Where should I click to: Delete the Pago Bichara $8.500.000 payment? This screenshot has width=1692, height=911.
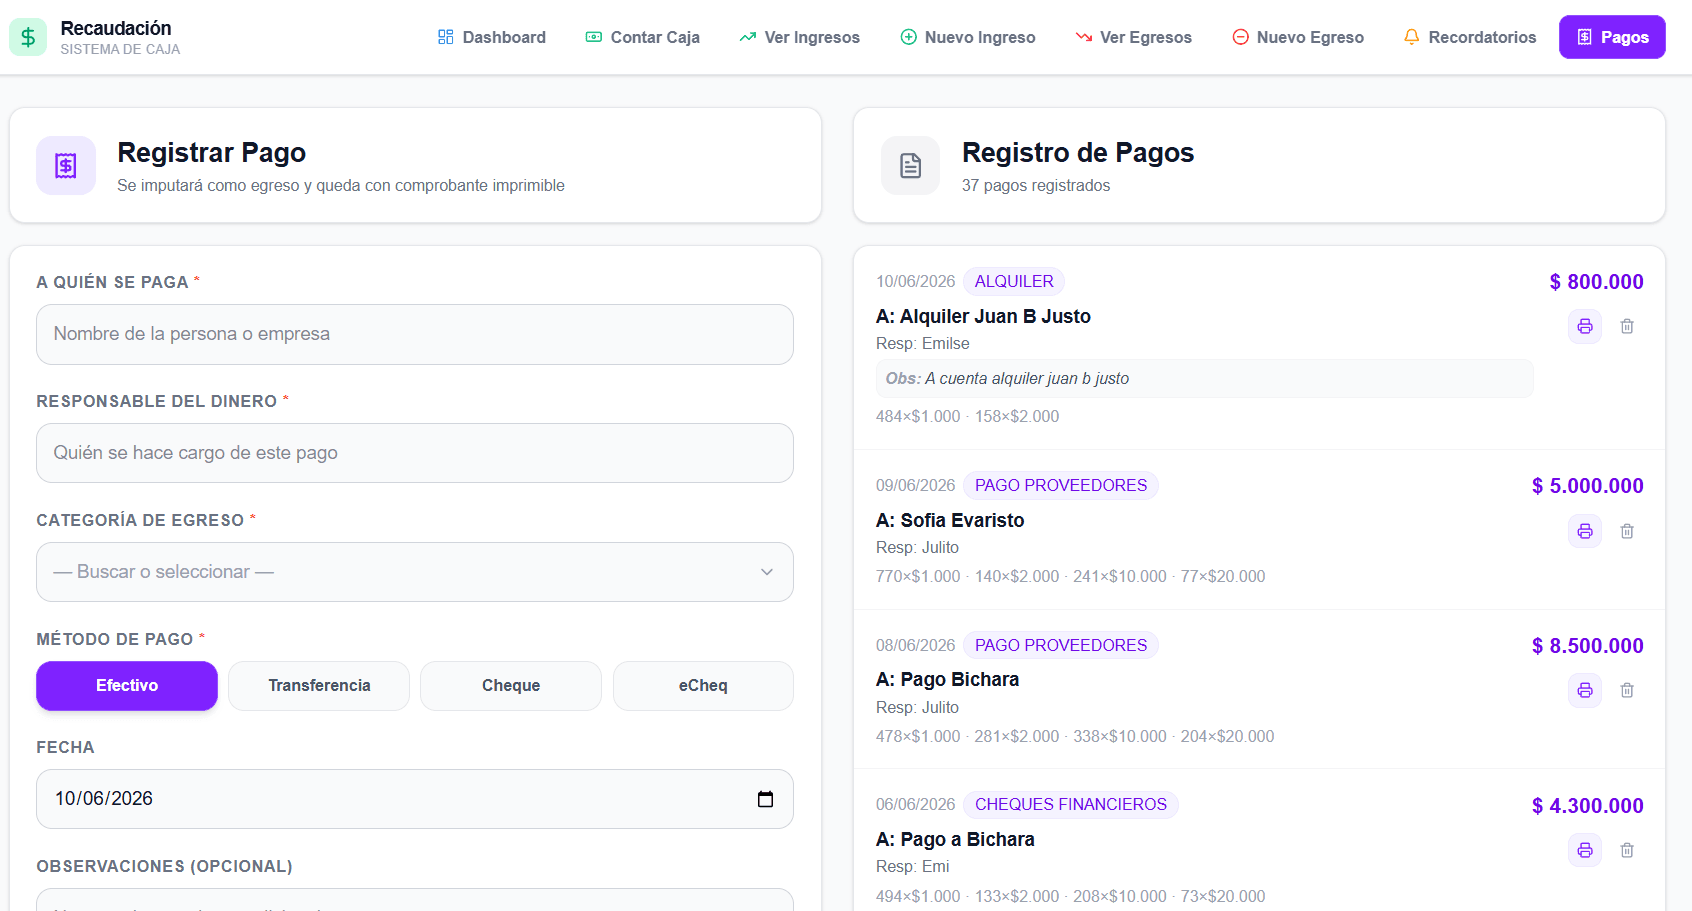(x=1627, y=690)
